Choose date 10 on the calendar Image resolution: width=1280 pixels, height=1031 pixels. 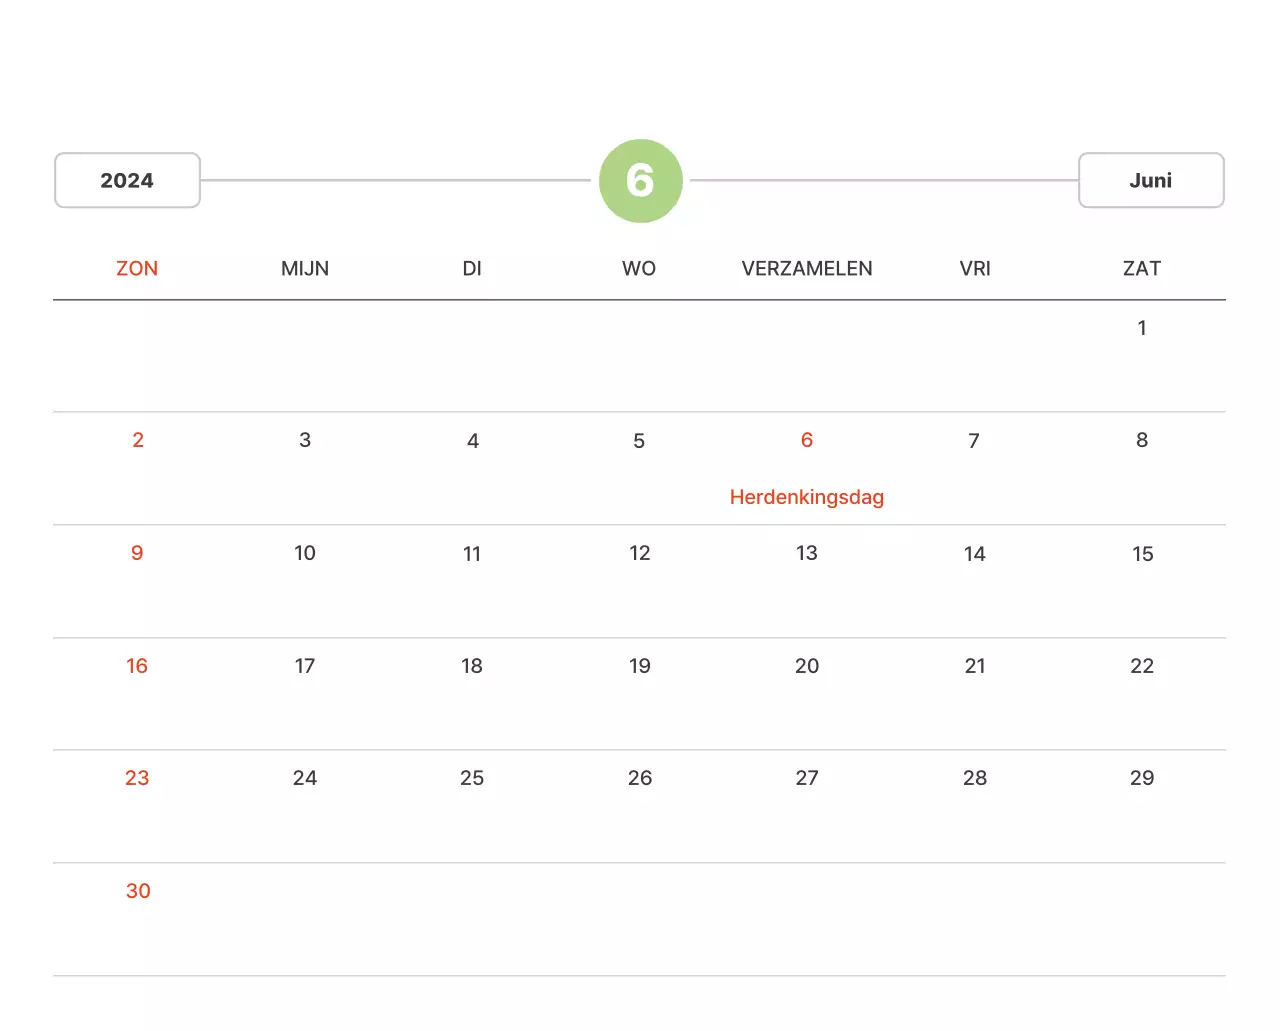coord(305,553)
